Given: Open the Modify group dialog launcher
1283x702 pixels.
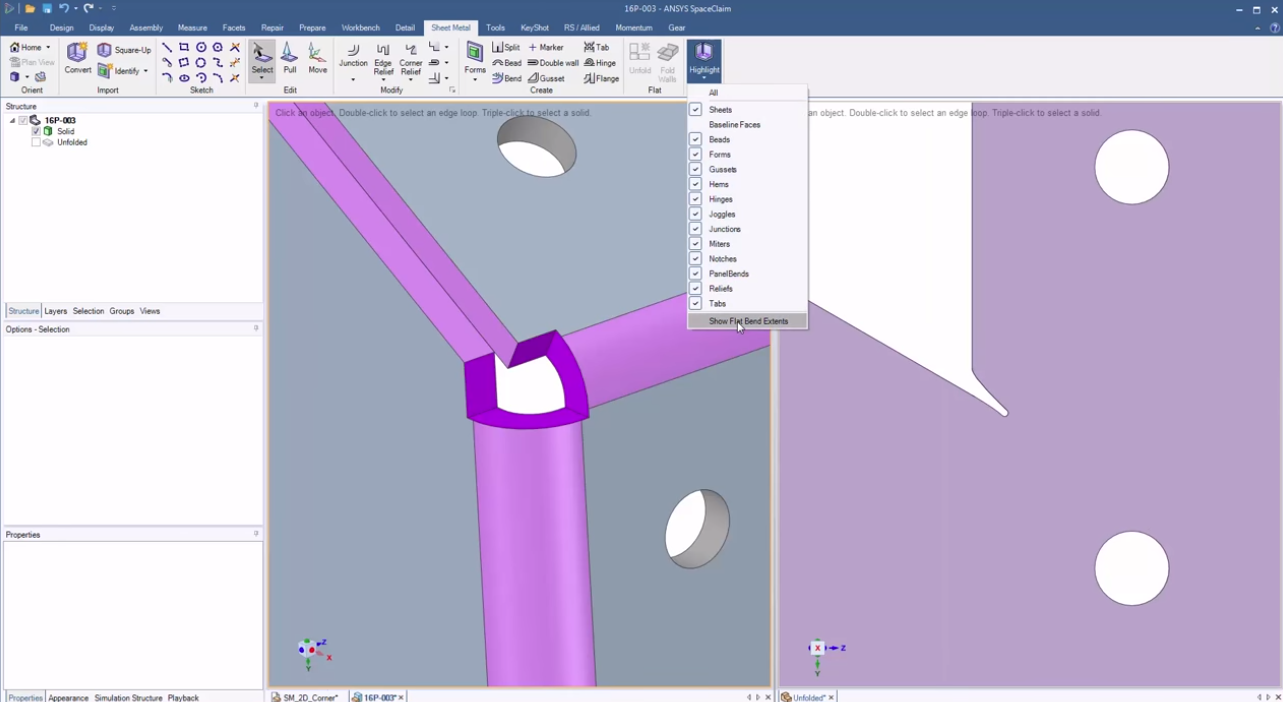Looking at the screenshot, I should pos(452,90).
